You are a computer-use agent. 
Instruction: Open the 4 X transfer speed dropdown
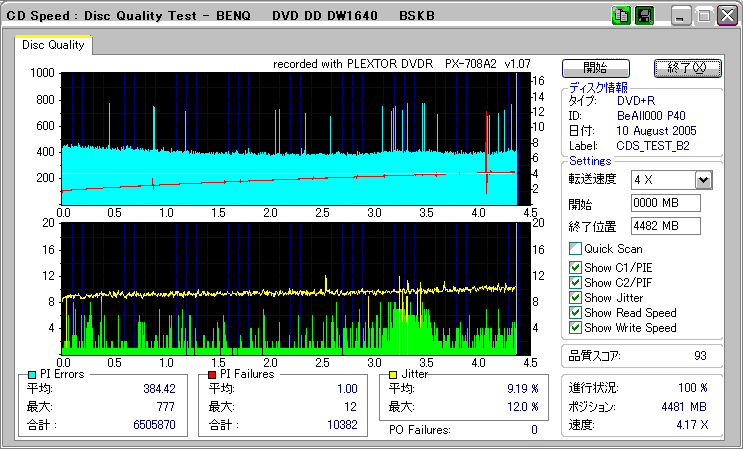(703, 180)
